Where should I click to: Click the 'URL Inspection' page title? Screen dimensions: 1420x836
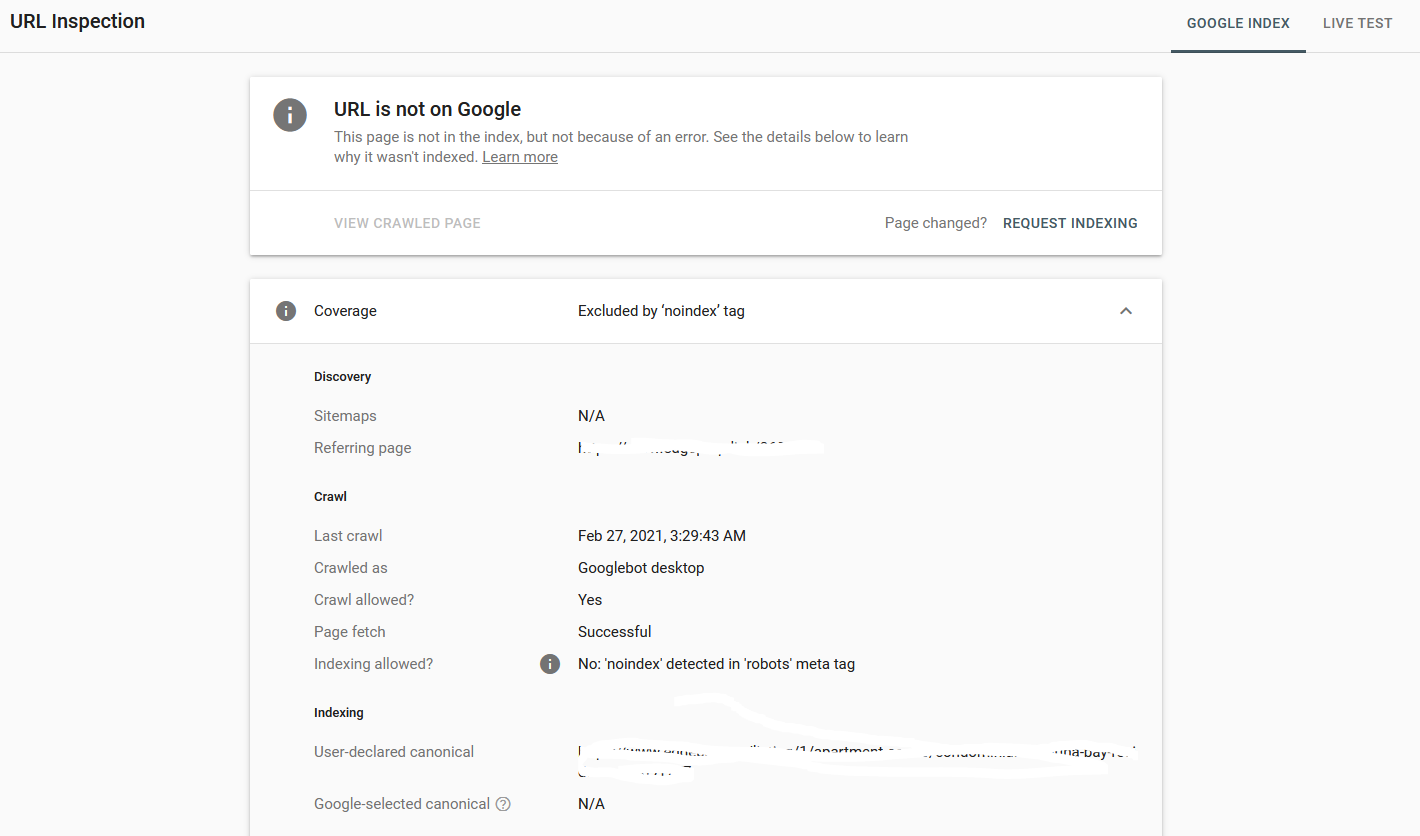pos(77,21)
